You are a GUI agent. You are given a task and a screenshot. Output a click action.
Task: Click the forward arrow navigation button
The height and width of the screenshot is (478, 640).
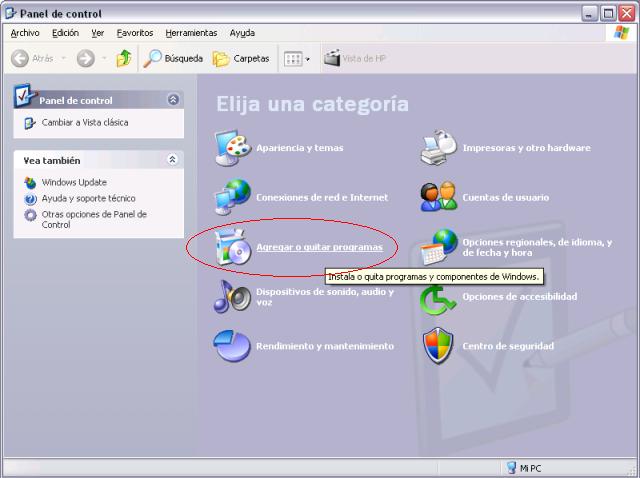coord(86,58)
